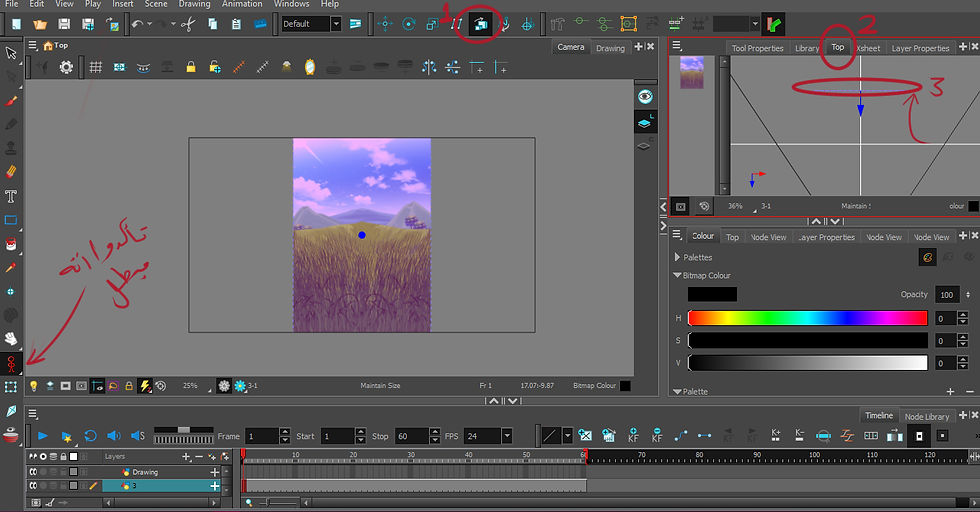Toggle light table bulb in Camera status bar

[x=34, y=386]
